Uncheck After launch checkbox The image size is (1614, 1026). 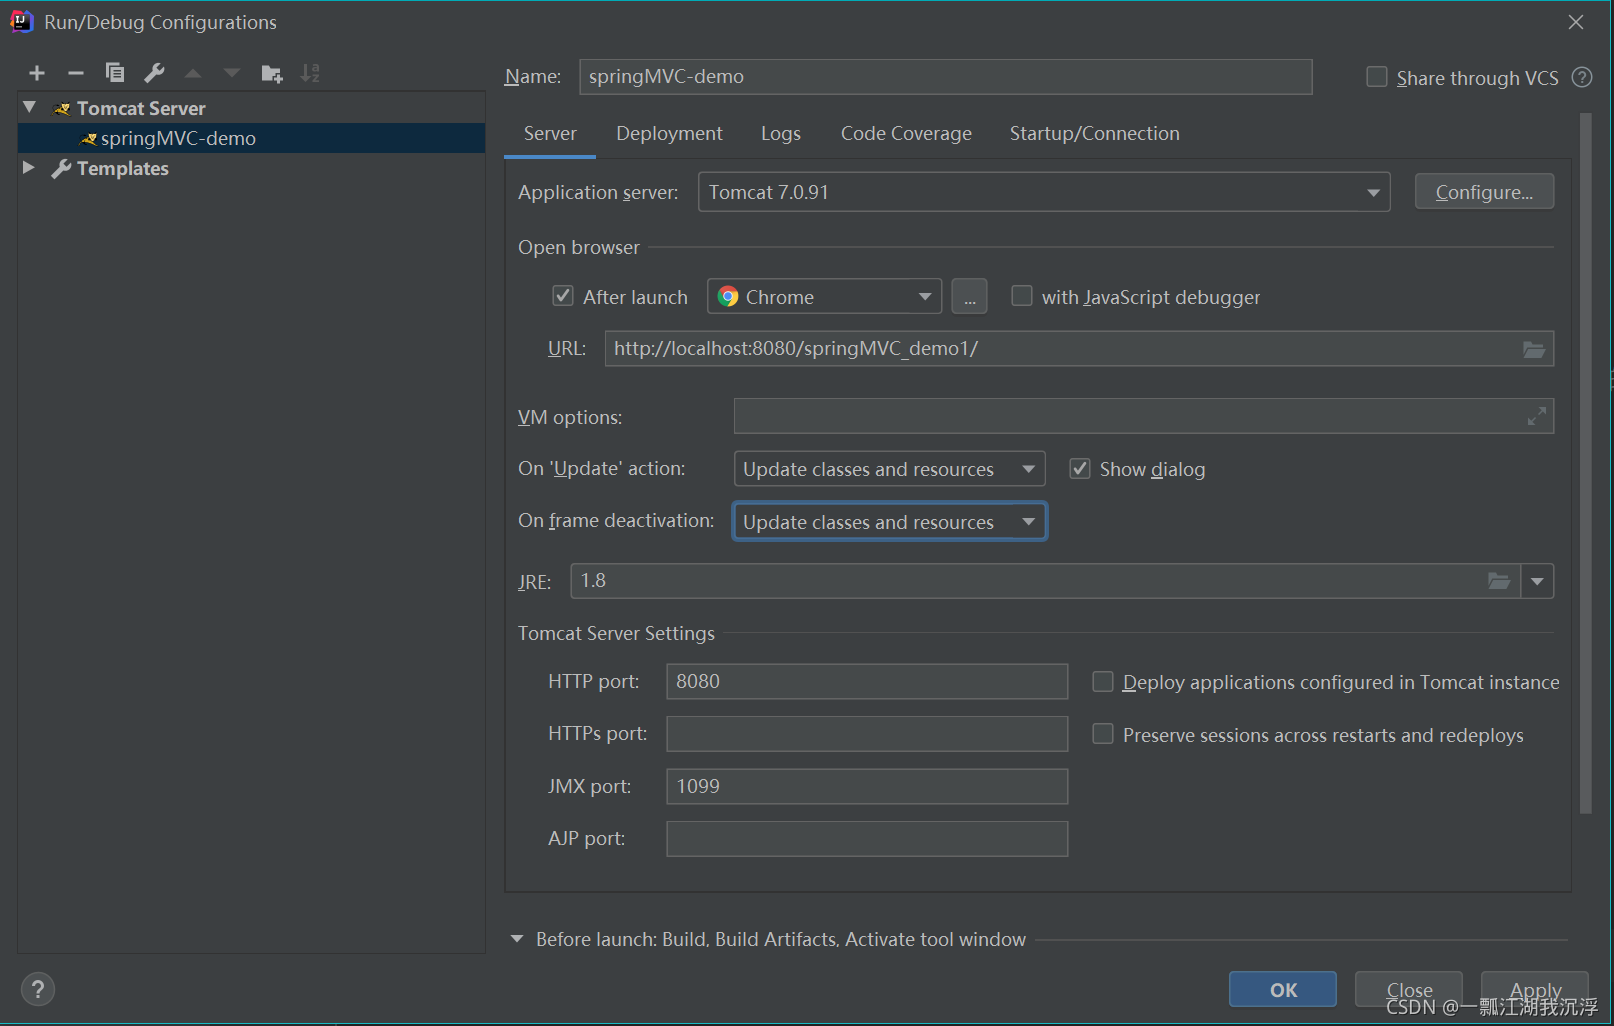[563, 296]
